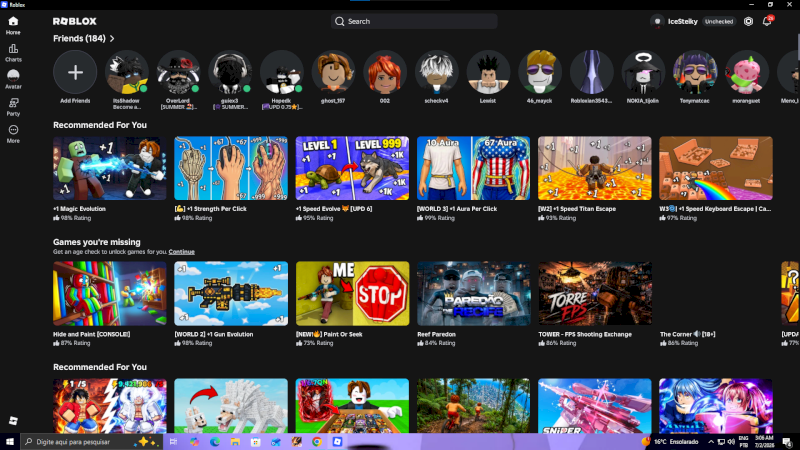Click The Corner [18+] game title
This screenshot has width=800, height=450.
(x=687, y=334)
